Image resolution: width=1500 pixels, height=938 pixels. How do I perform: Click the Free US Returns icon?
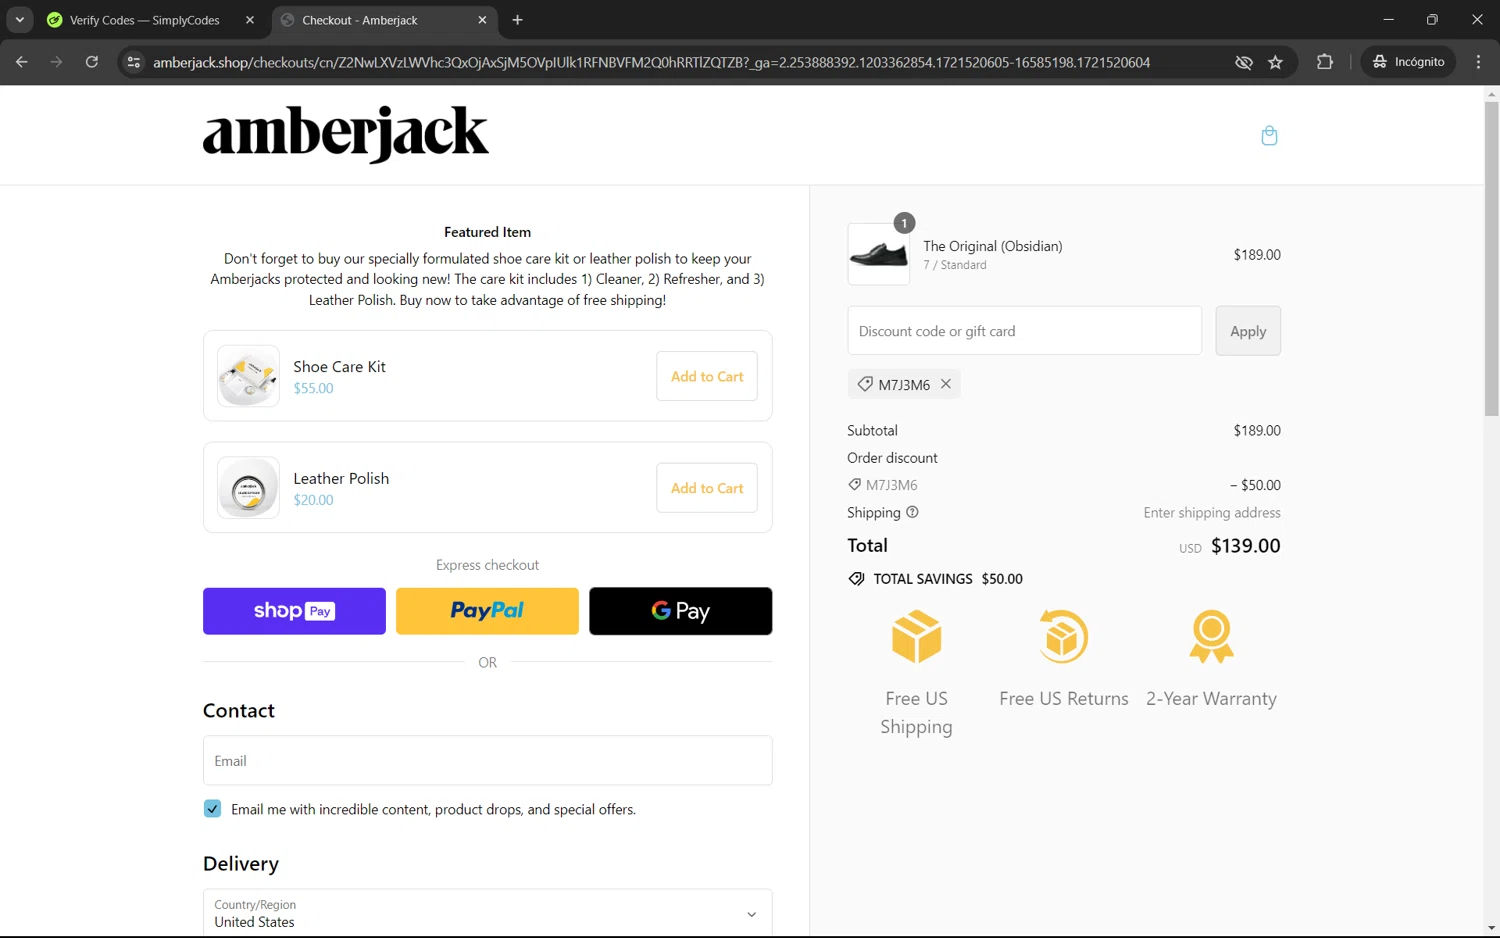point(1063,637)
